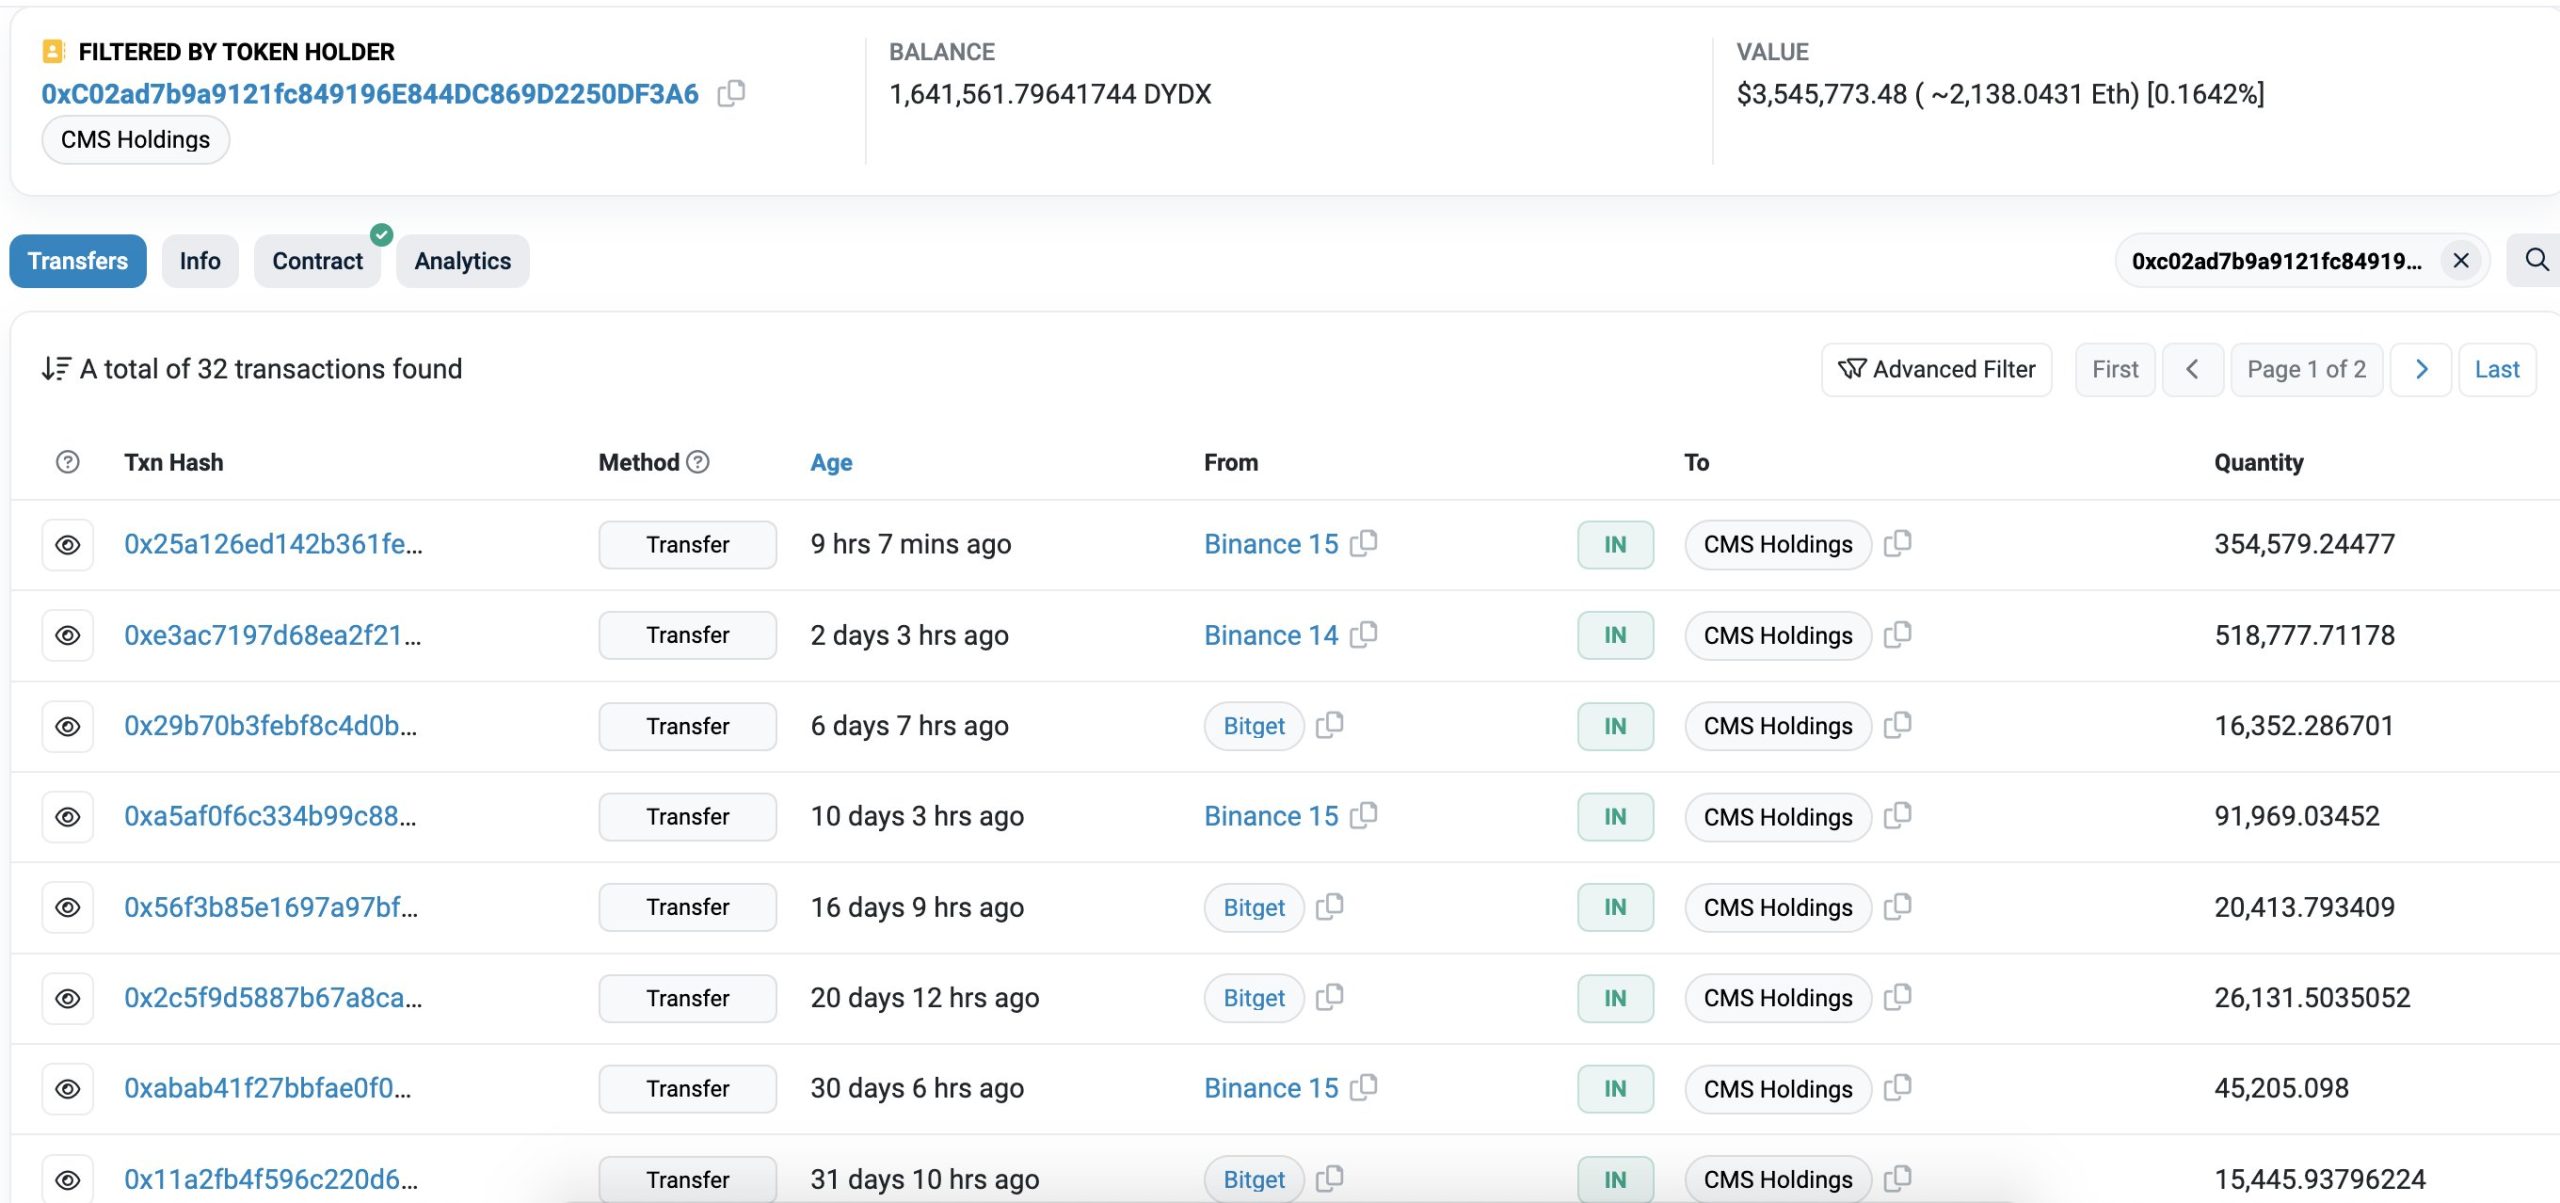Jump to Last page button
The width and height of the screenshot is (2560, 1203).
point(2496,370)
